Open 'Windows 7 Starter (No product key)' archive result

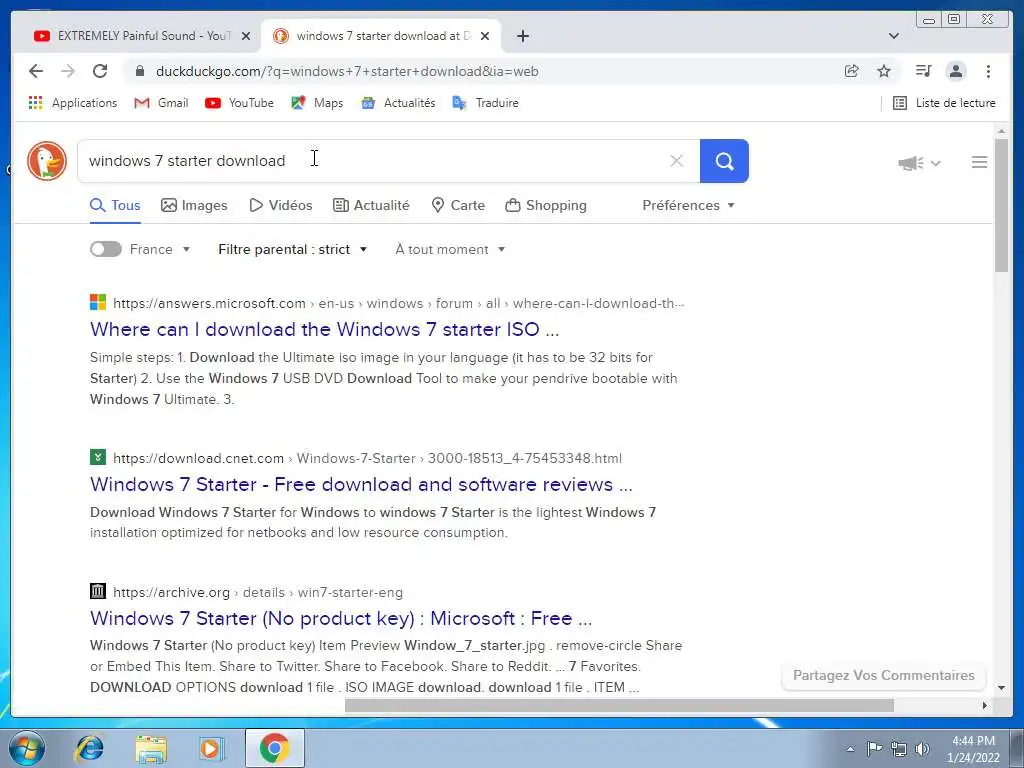(x=341, y=618)
